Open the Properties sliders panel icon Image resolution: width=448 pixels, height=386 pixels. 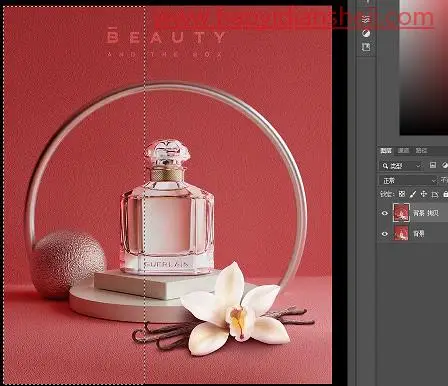(x=366, y=20)
